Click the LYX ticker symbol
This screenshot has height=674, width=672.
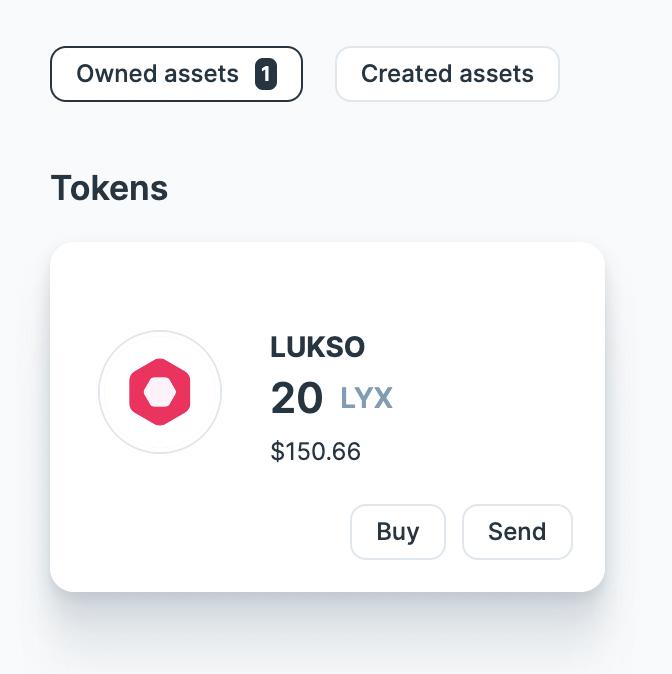[366, 399]
